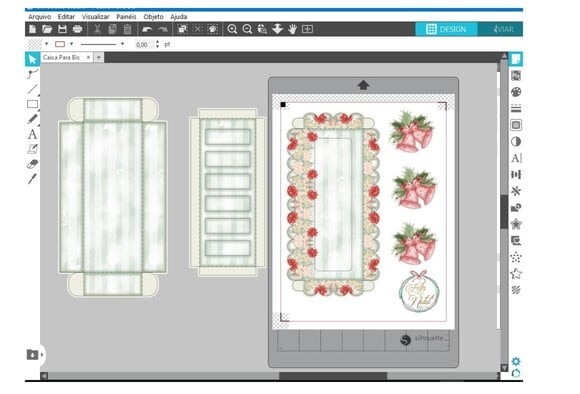Open the fill pattern dropdown arrow
Image resolution: width=580 pixels, height=394 pixels.
click(46, 44)
